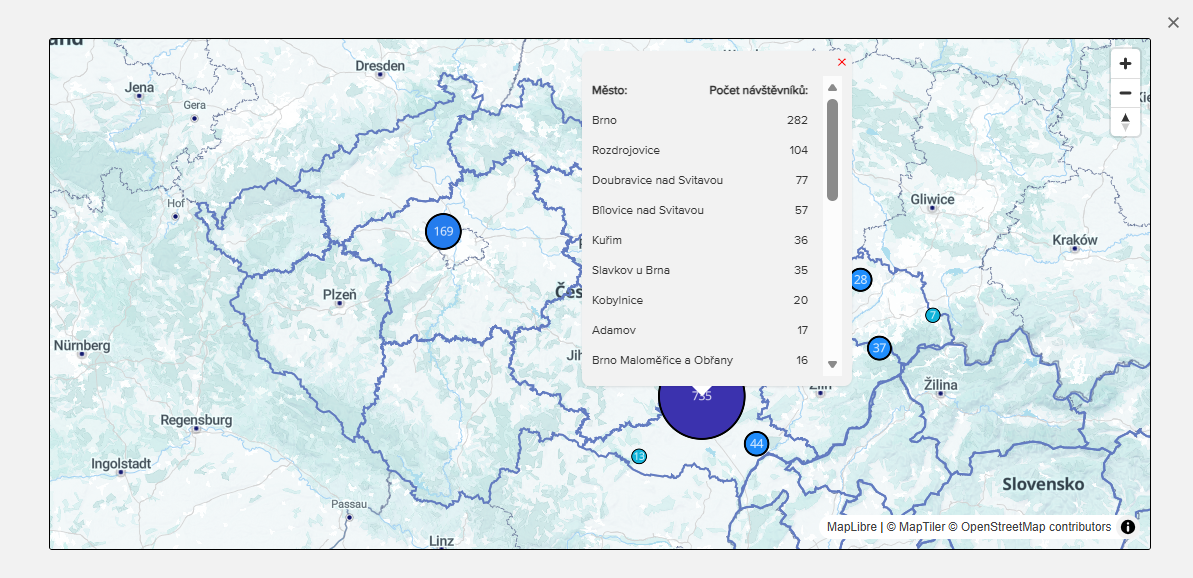The height and width of the screenshot is (578, 1193).
Task: Close the map dialog with gray X
Action: [x=1173, y=22]
